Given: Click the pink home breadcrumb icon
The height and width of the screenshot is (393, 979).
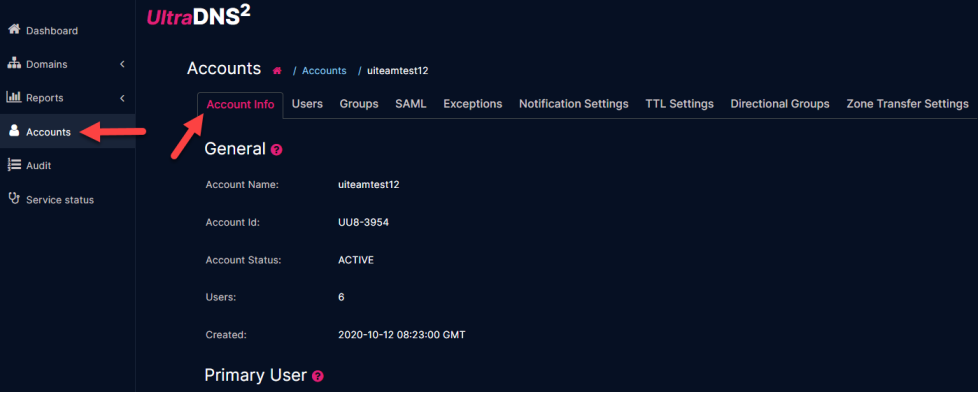Looking at the screenshot, I should pos(277,71).
